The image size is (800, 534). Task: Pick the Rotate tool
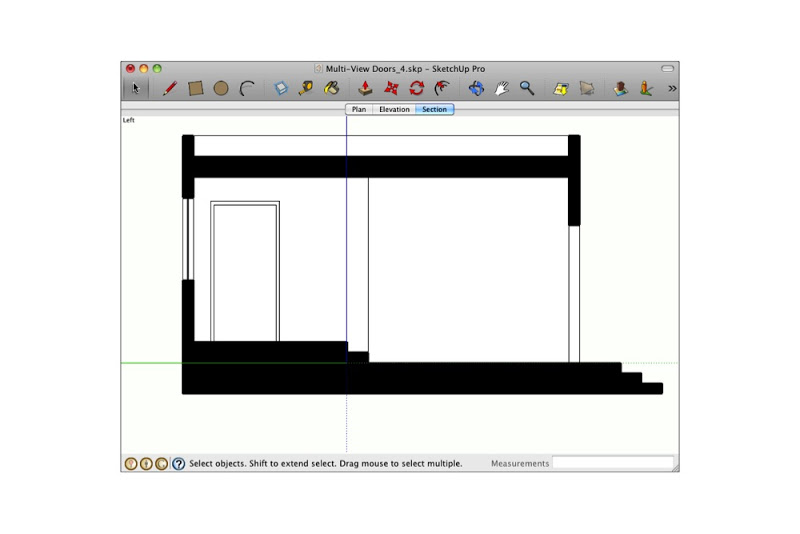416,88
